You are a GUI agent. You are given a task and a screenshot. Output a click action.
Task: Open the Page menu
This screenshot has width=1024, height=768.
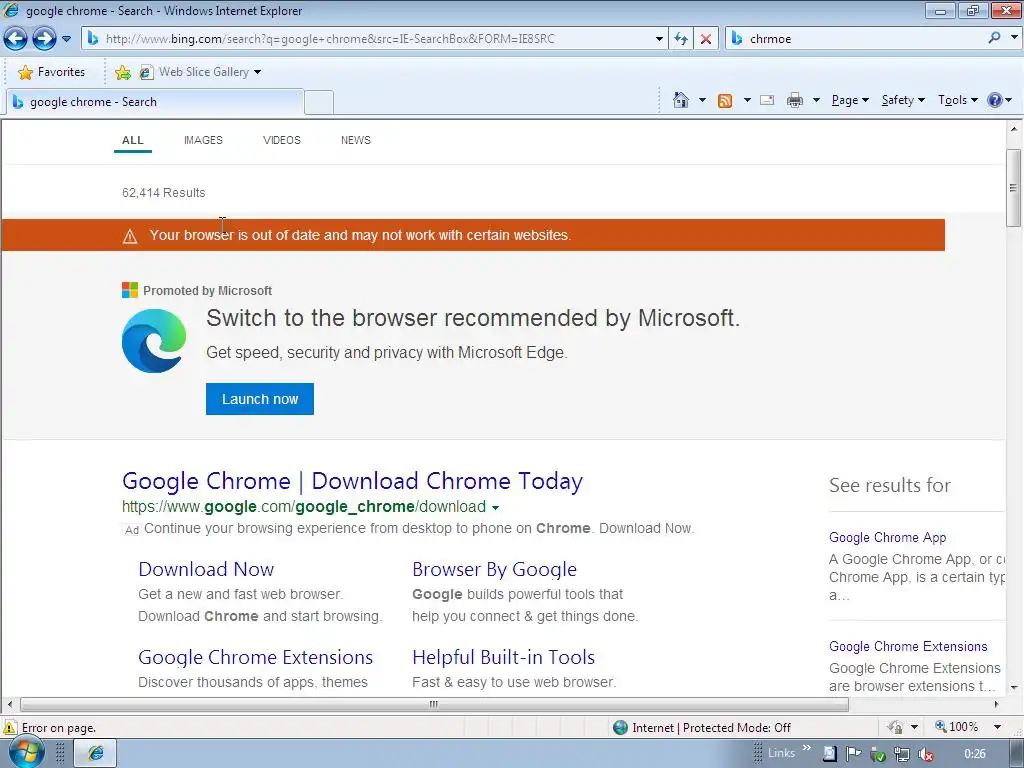point(850,100)
